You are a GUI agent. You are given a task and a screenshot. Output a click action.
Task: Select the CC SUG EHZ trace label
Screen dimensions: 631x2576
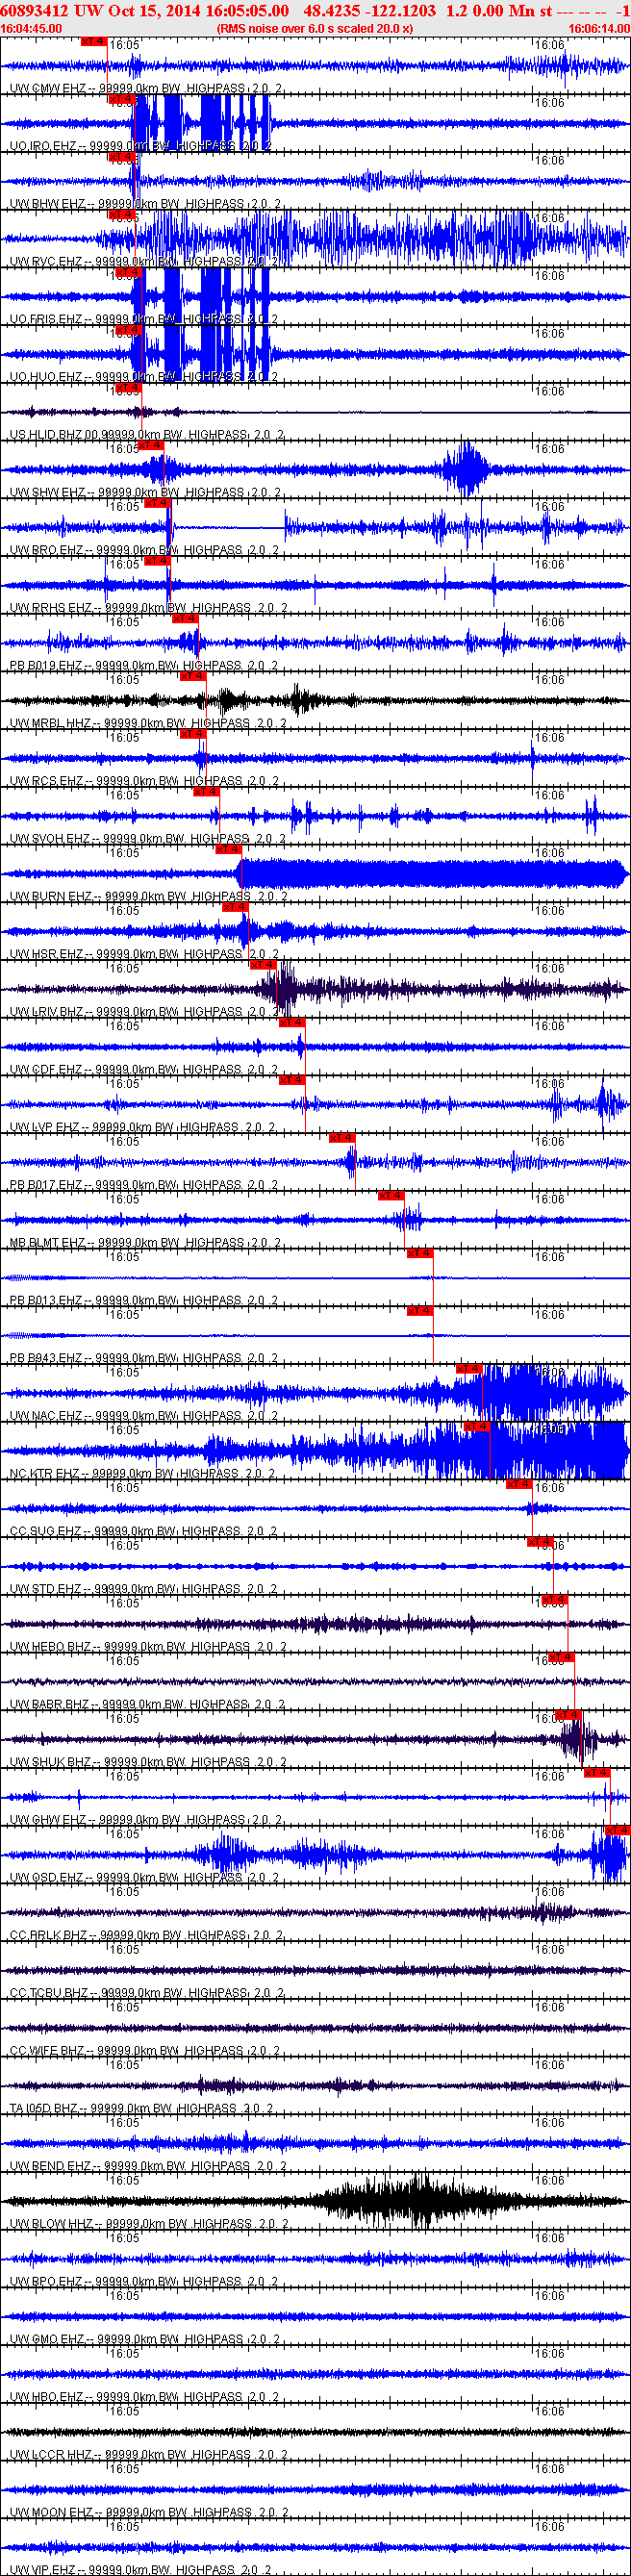point(143,1532)
